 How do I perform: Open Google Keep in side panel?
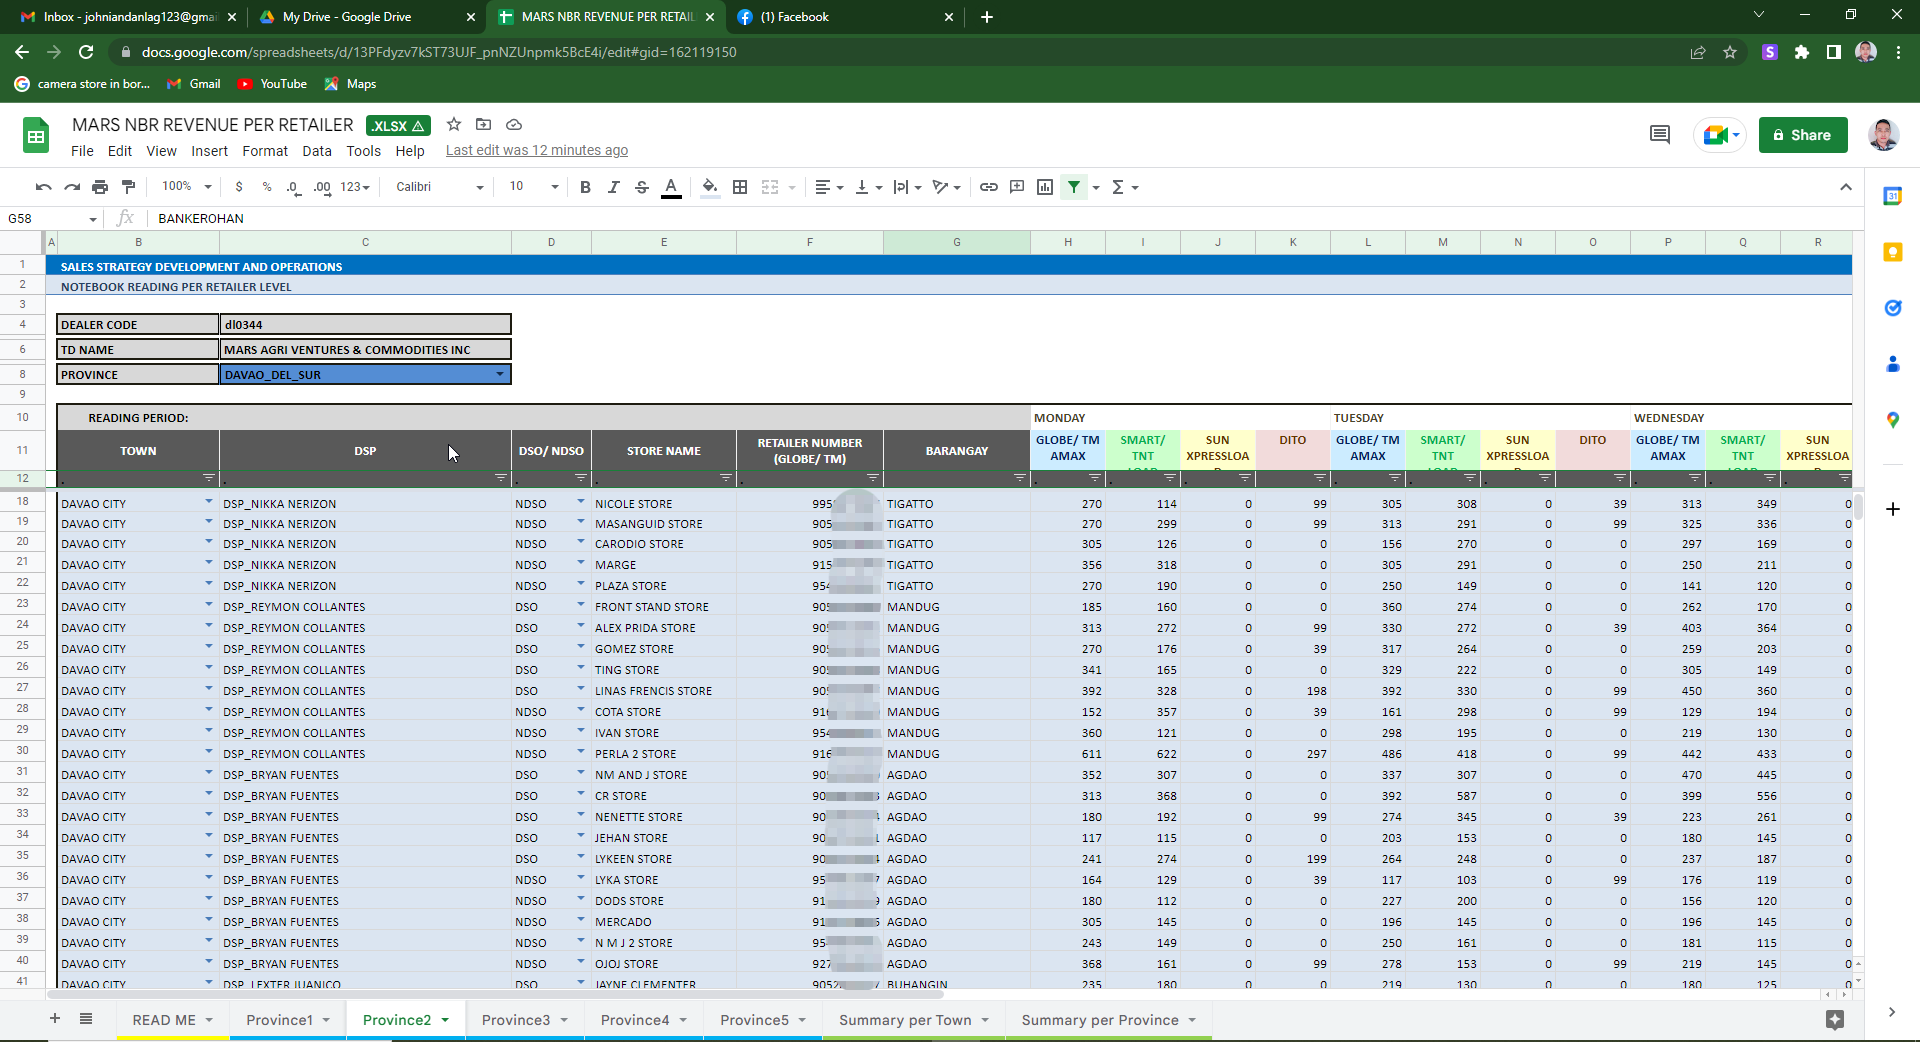[1892, 252]
